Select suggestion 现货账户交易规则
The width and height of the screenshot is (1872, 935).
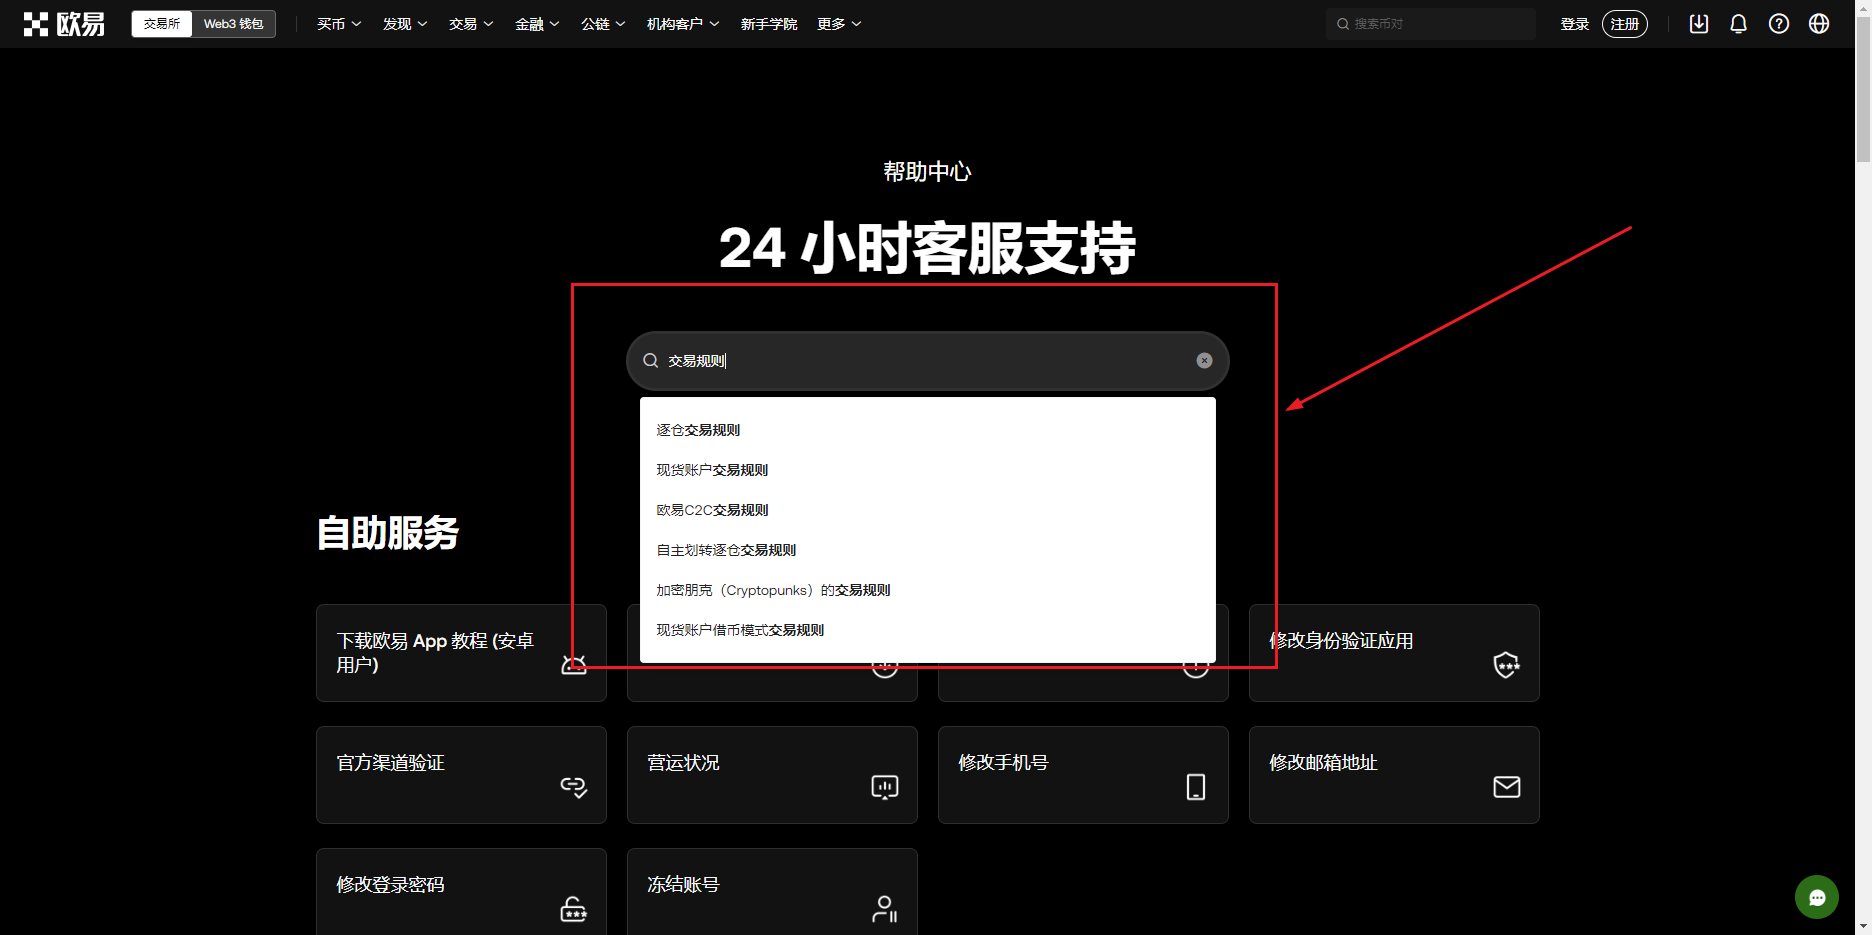click(928, 470)
